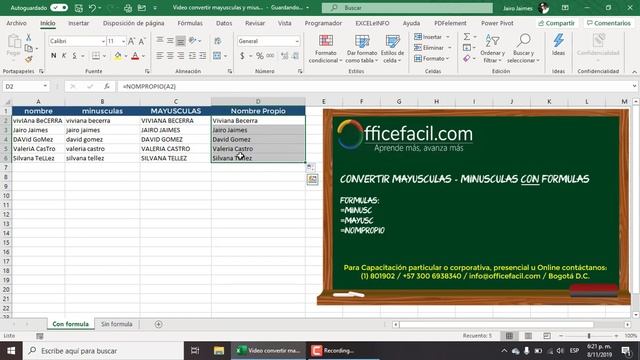Toggle the Autoguardado switch
This screenshot has width=640, height=360.
(x=59, y=8)
